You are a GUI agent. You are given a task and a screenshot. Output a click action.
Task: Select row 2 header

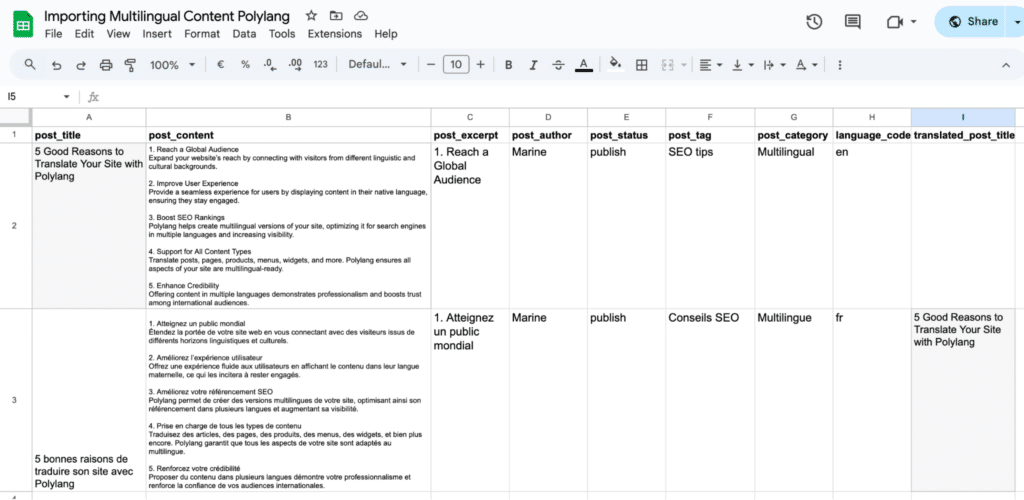(16, 226)
